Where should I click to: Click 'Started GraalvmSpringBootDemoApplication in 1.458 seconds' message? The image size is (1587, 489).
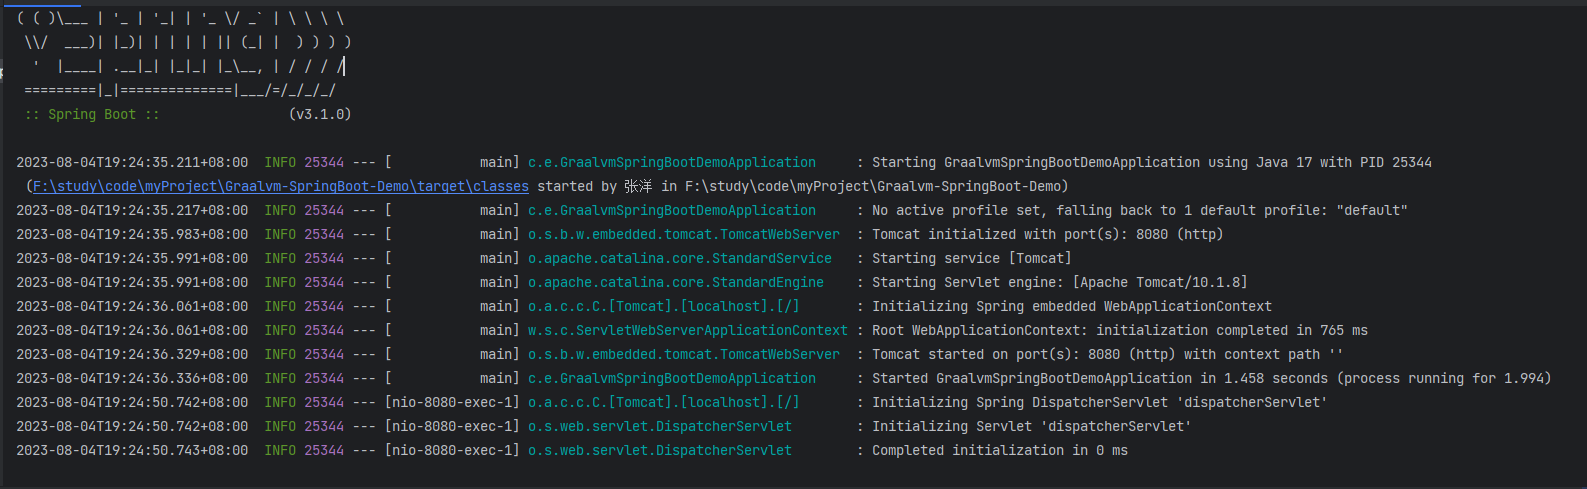[1212, 378]
